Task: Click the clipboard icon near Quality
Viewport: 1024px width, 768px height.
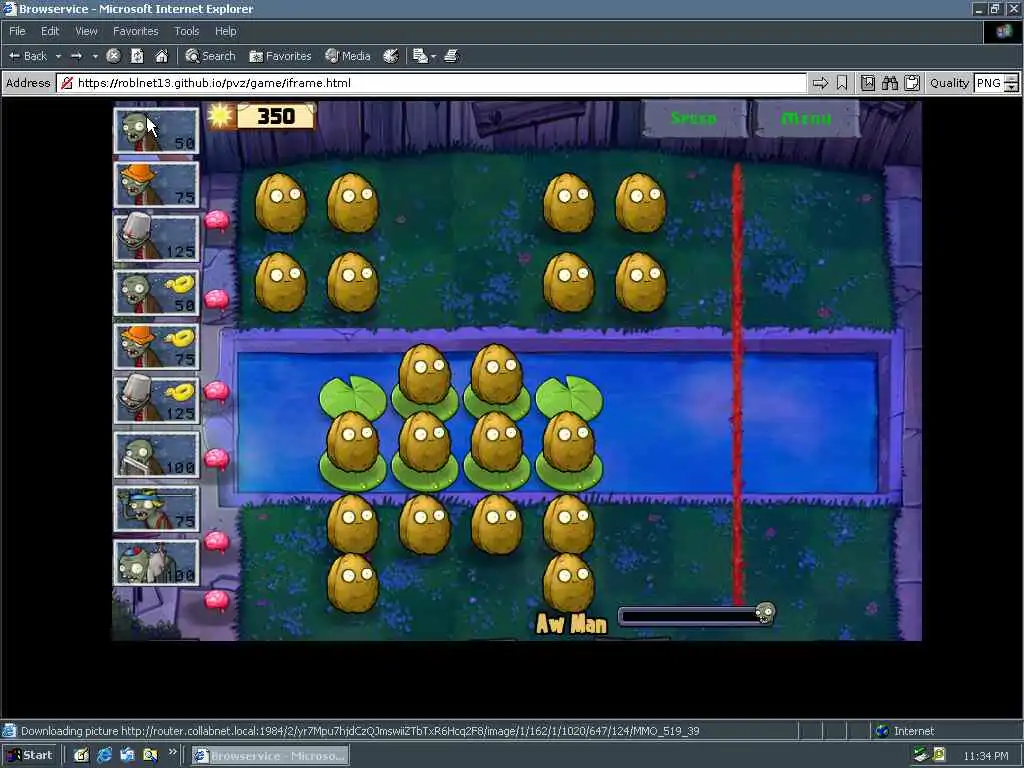Action: [912, 83]
